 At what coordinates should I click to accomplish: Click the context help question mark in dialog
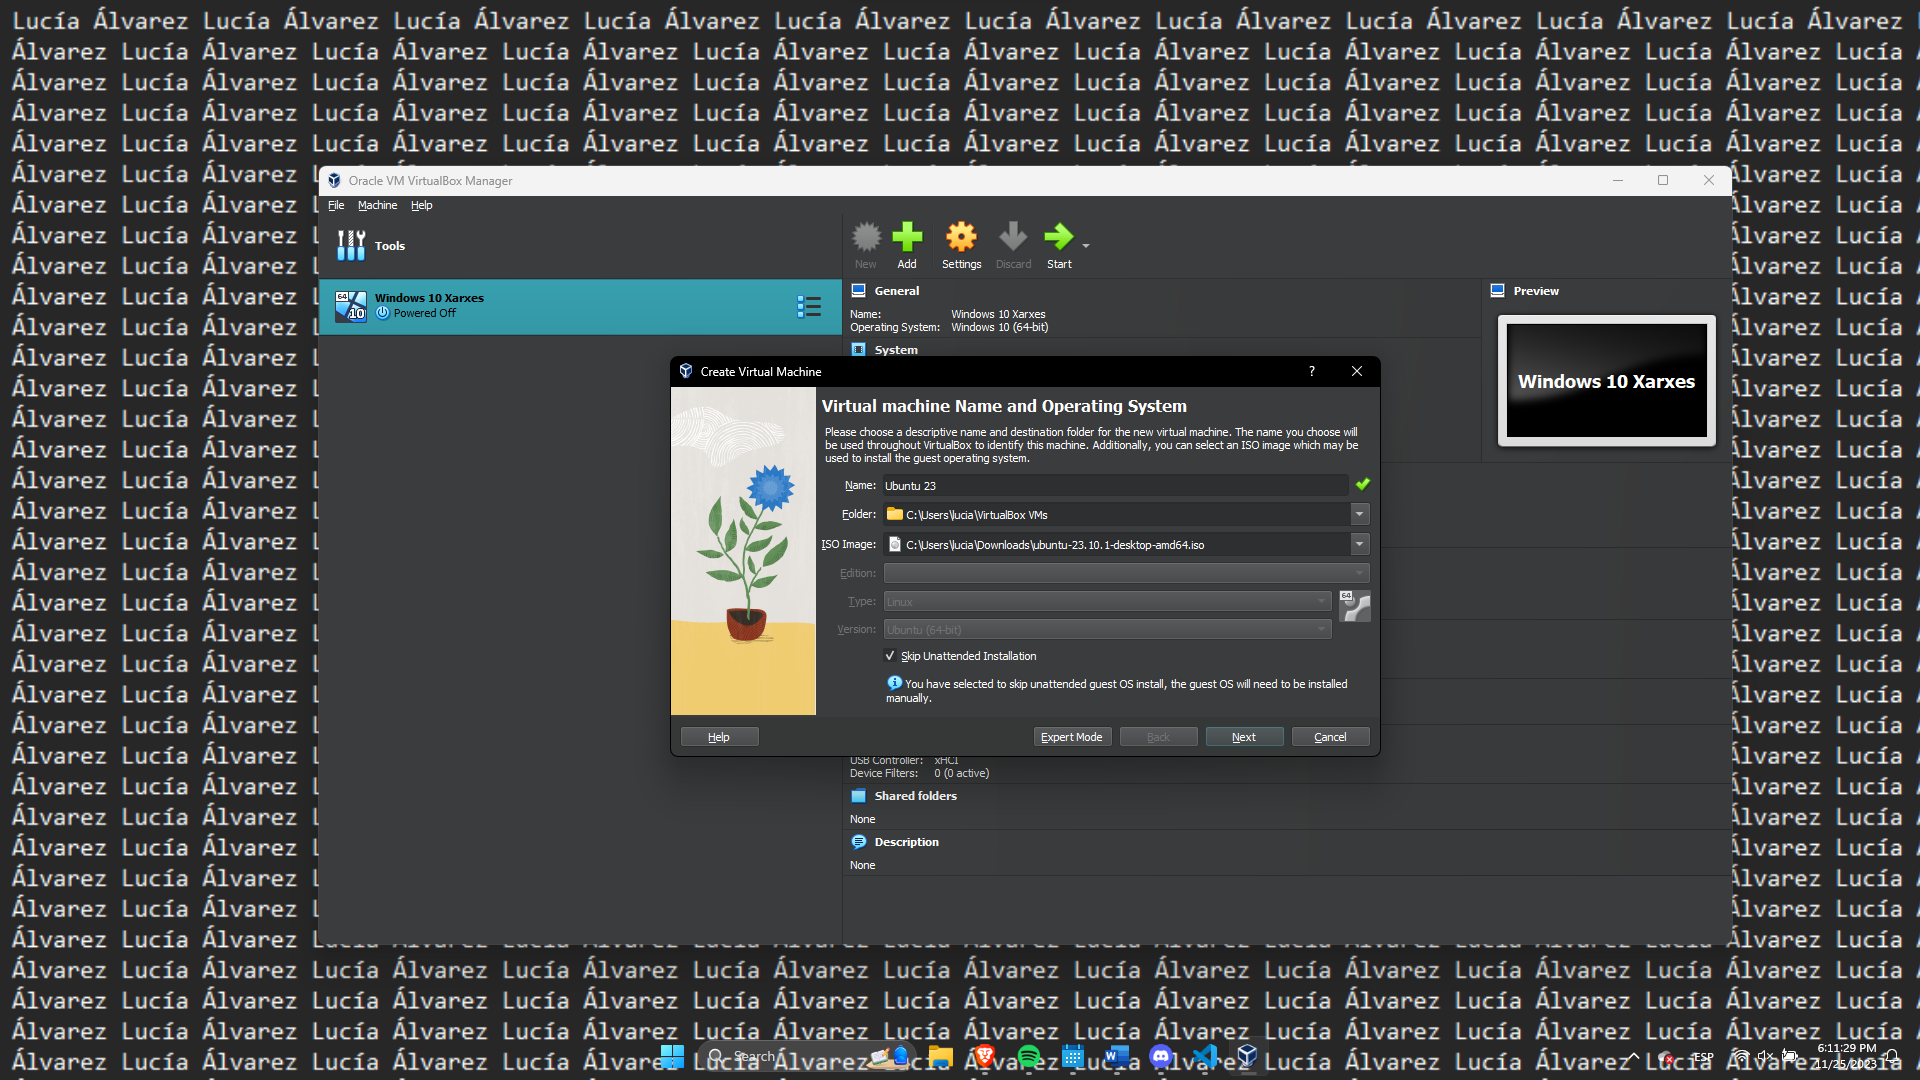1311,371
